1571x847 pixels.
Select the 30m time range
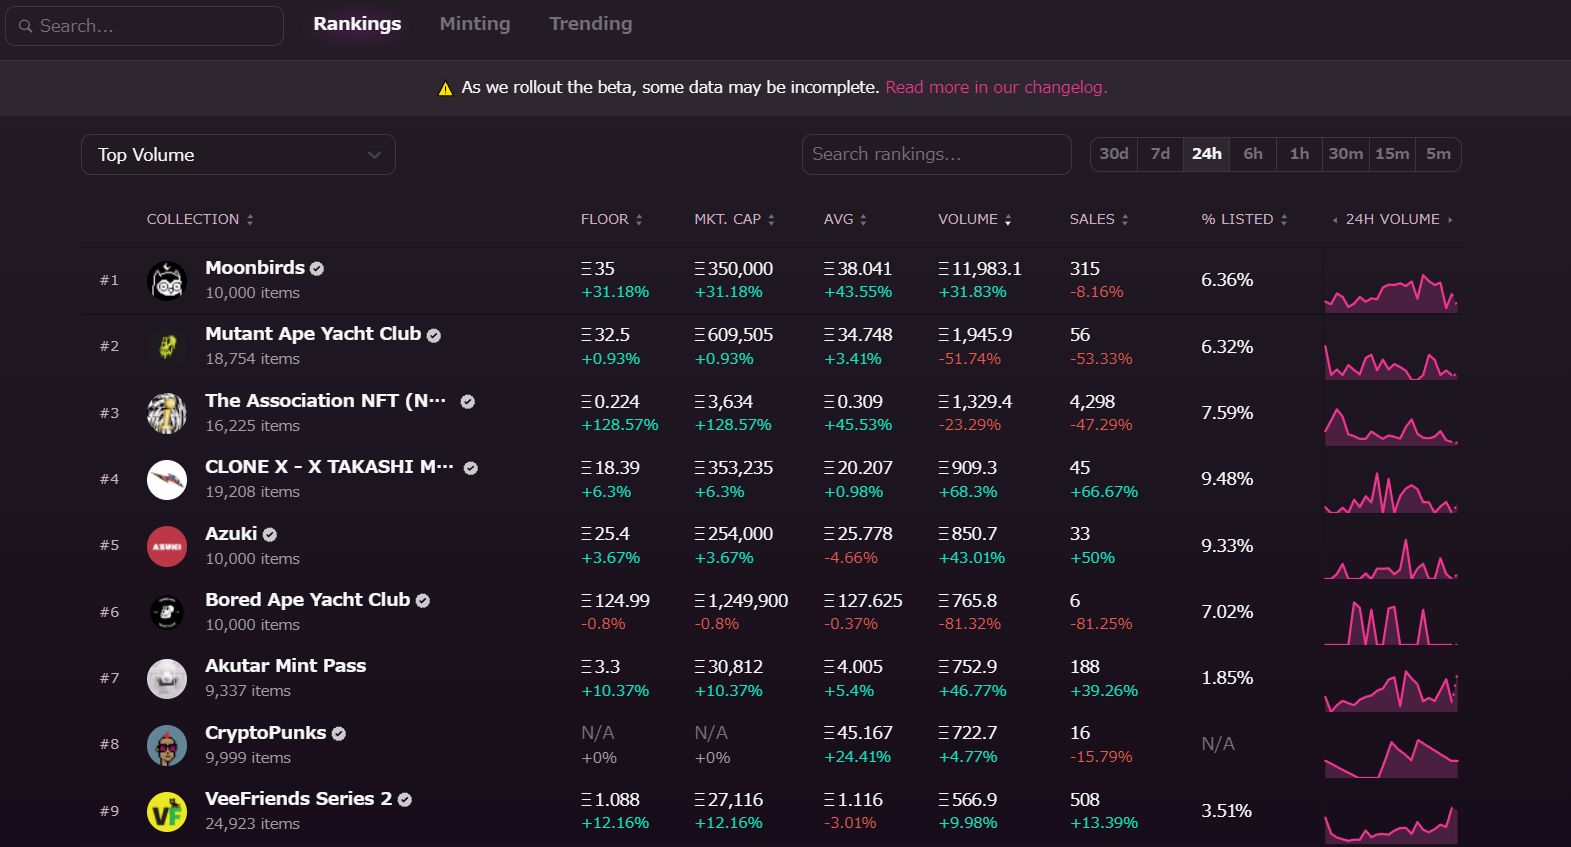1346,154
